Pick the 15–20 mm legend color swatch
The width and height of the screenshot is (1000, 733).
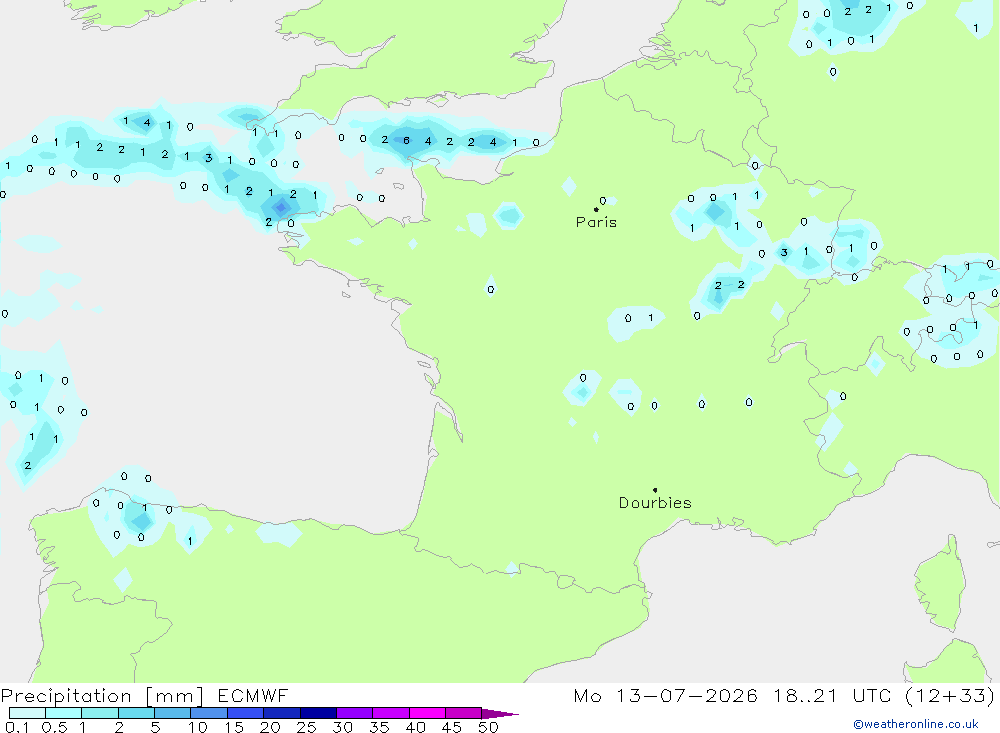click(x=245, y=713)
